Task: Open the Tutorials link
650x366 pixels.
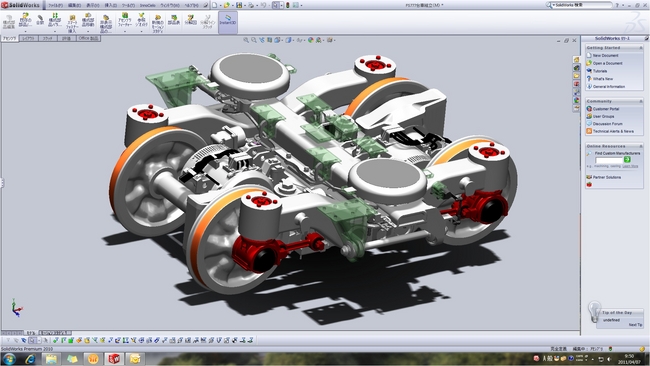Action: click(x=600, y=71)
